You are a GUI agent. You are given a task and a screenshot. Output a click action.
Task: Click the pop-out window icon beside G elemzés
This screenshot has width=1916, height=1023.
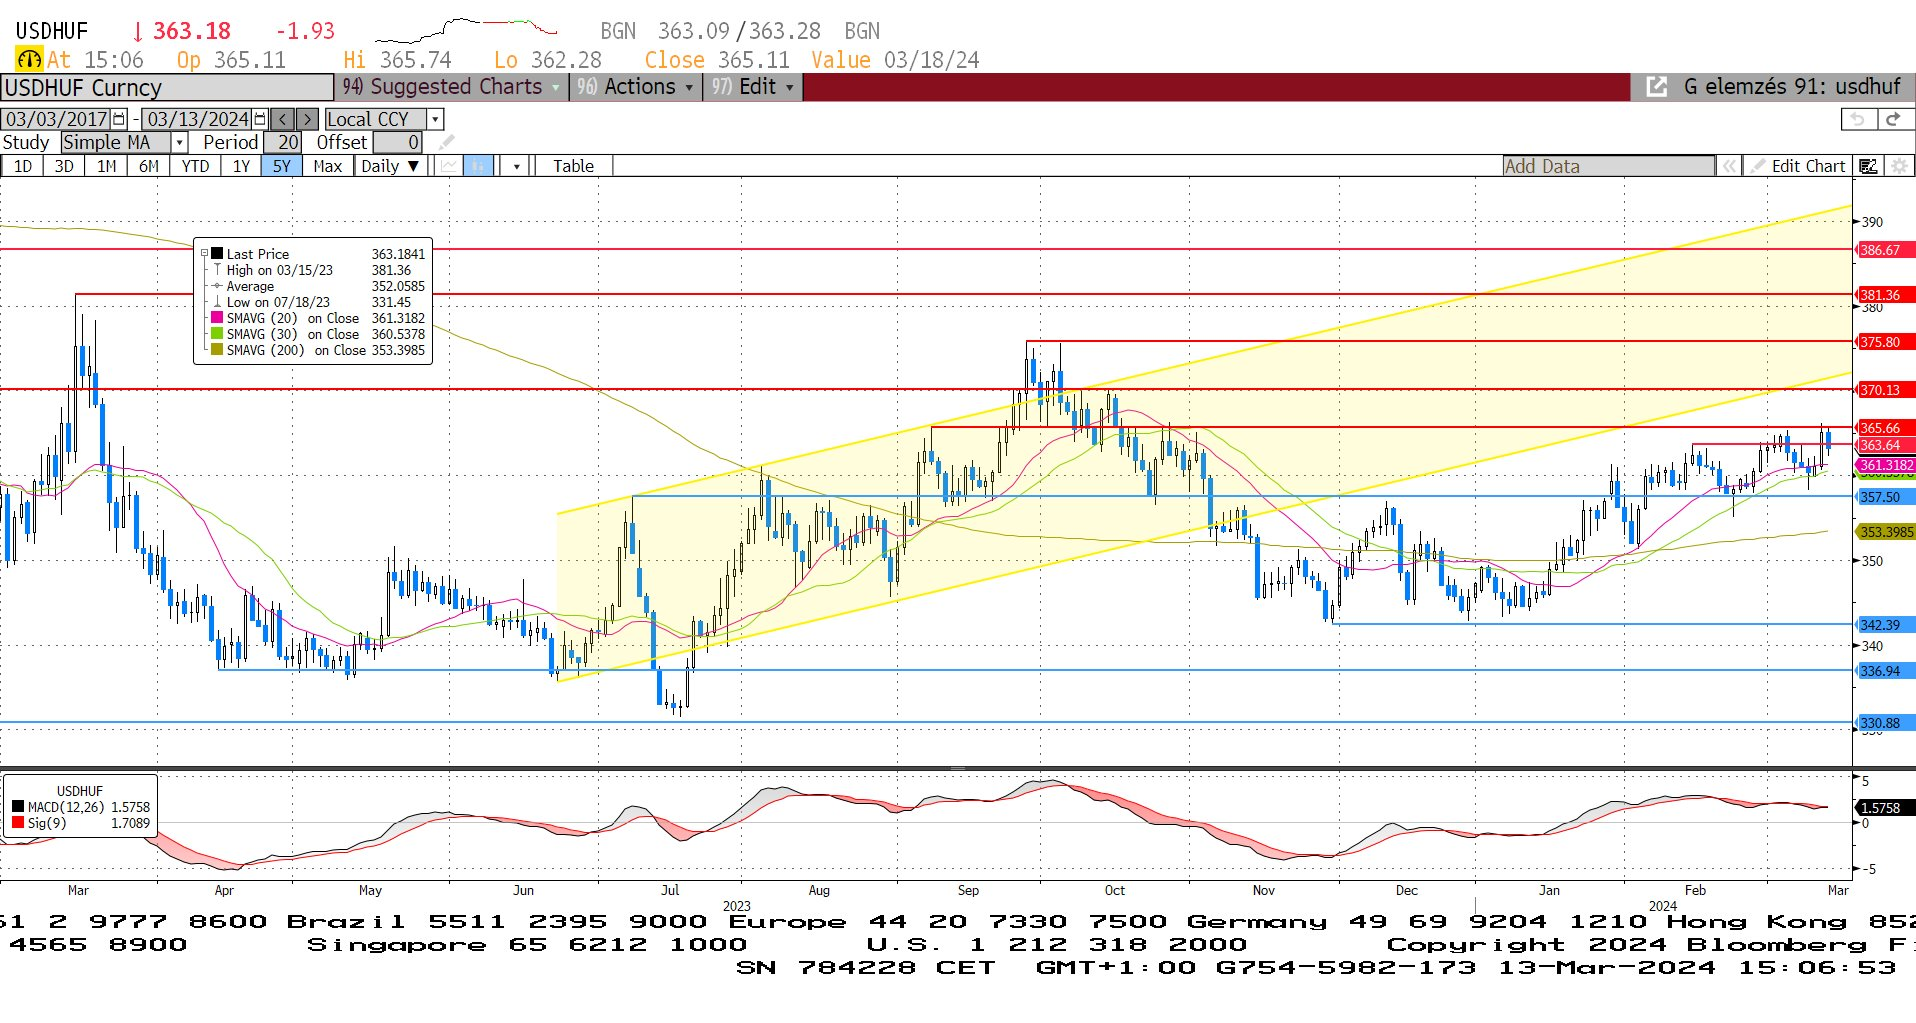pos(1656,87)
